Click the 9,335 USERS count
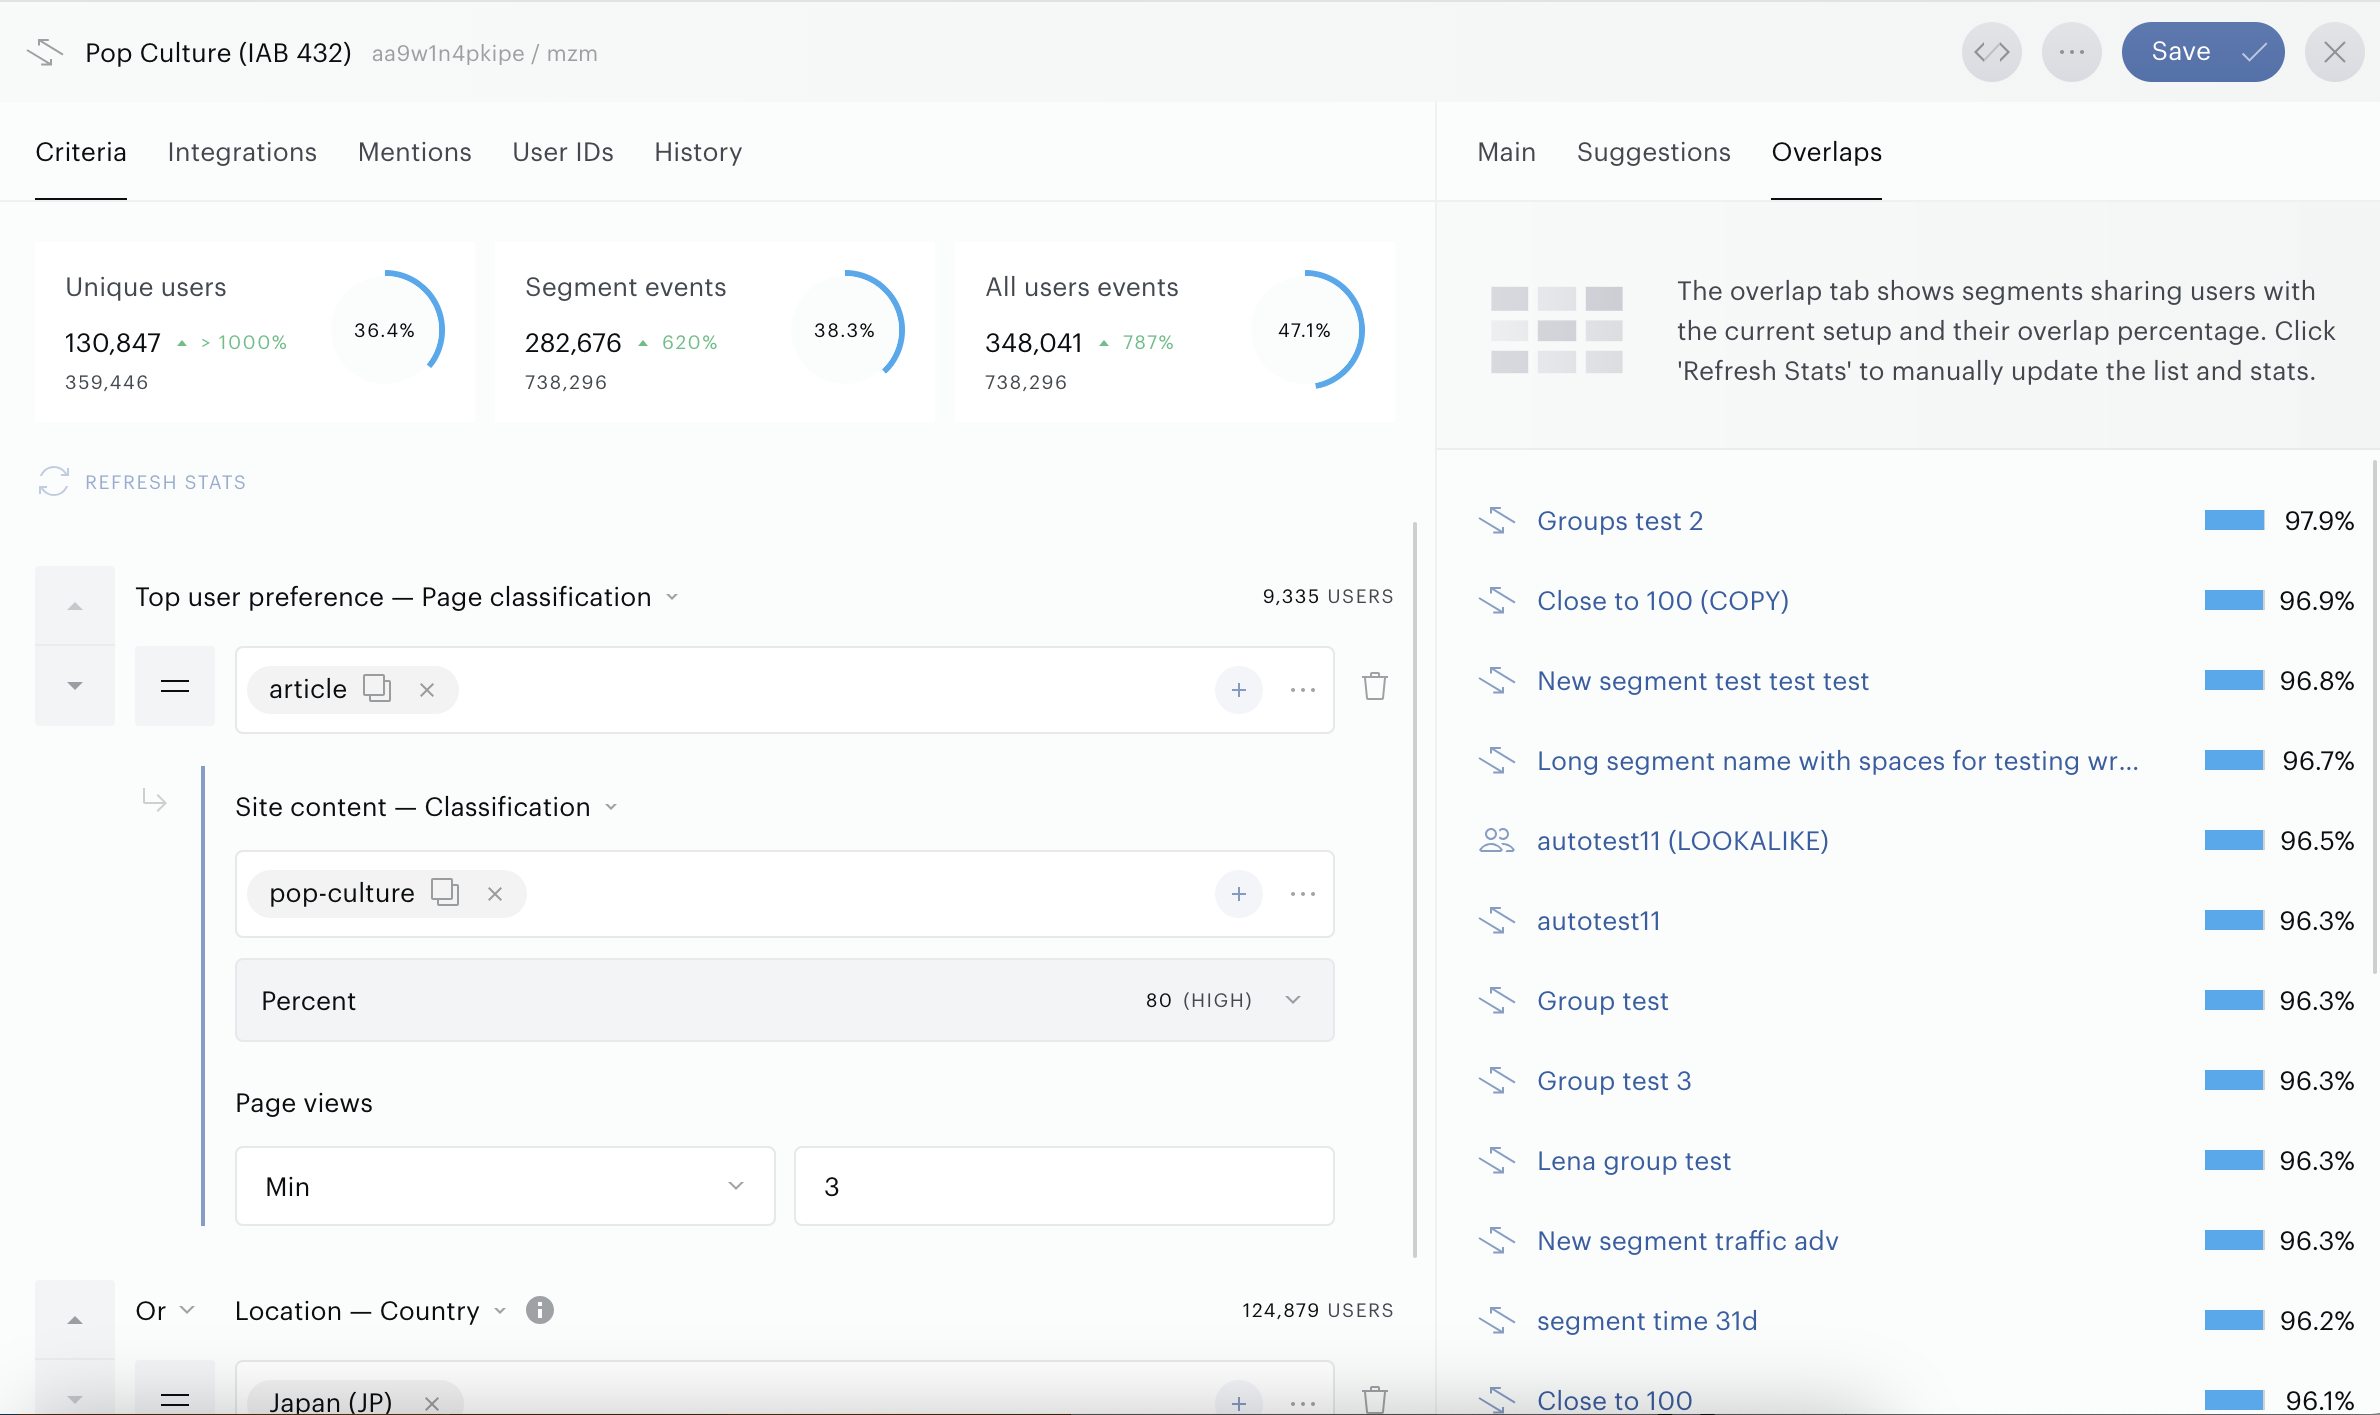This screenshot has height=1415, width=2380. click(1327, 597)
